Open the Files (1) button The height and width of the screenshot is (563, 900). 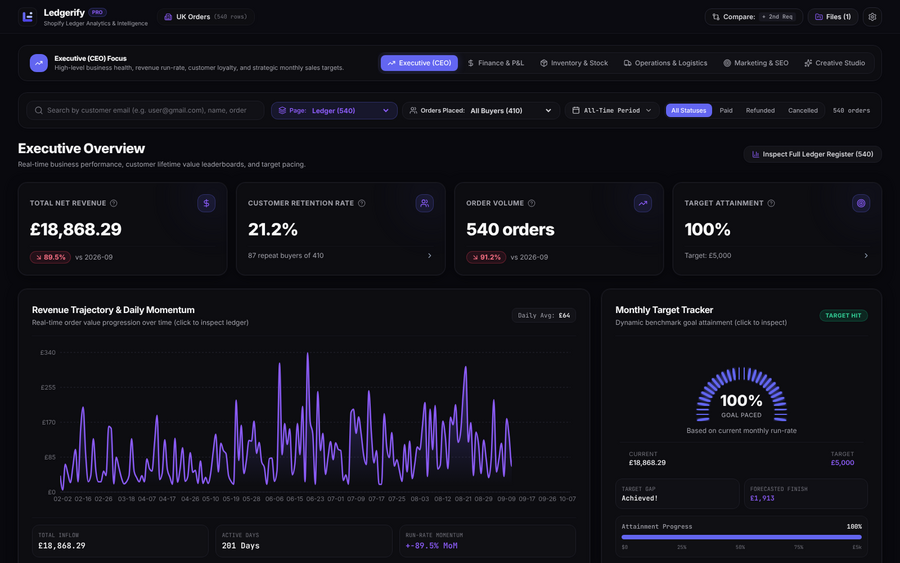point(833,17)
